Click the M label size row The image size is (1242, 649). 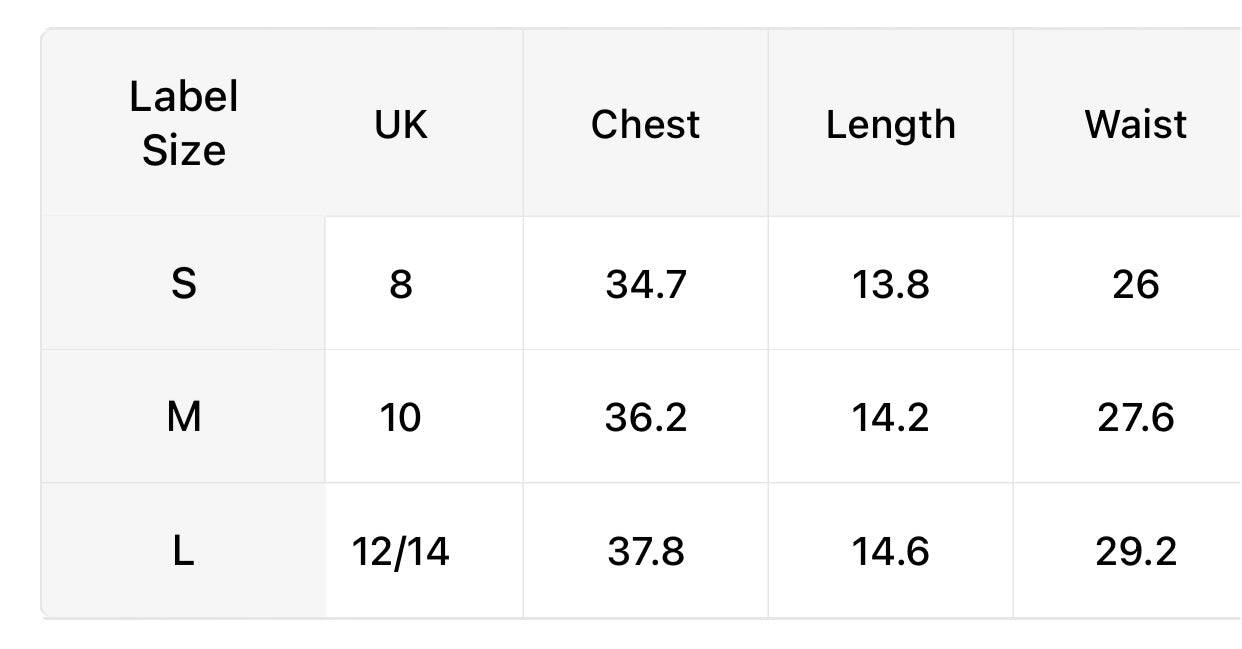coord(184,417)
